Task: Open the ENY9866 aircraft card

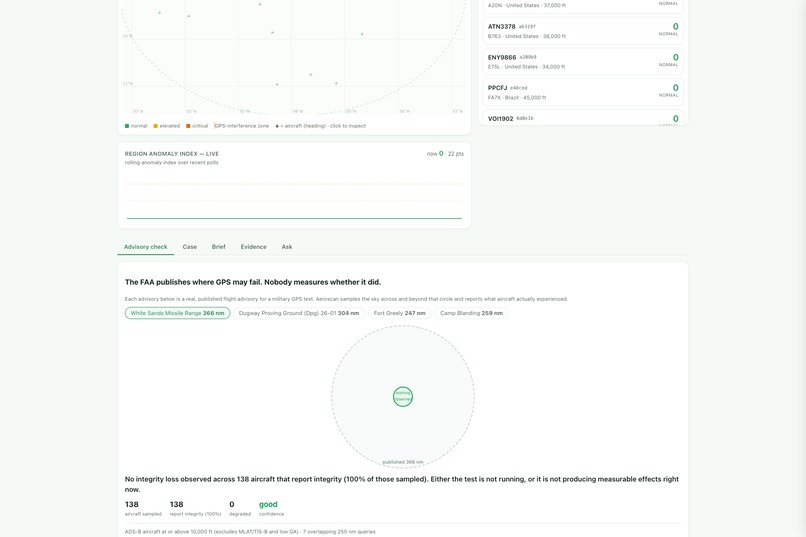Action: 583,62
